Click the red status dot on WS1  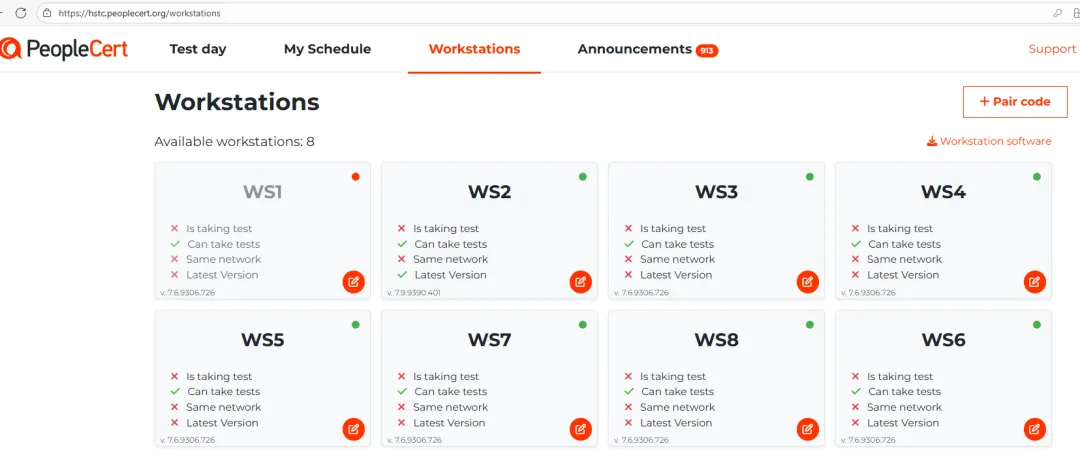pos(355,177)
